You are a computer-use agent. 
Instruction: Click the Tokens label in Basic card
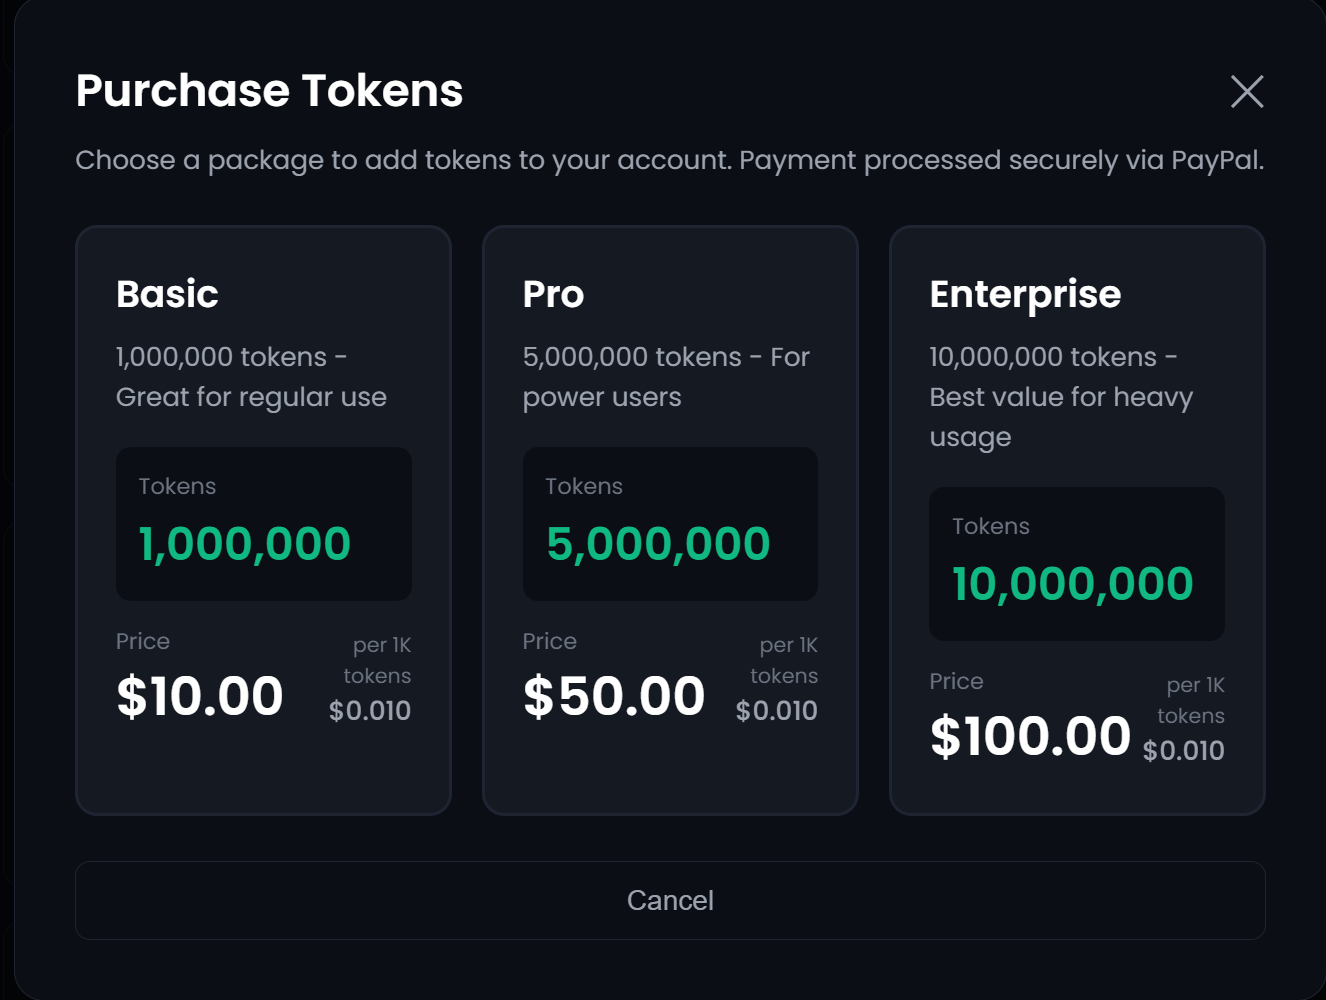[x=177, y=486]
